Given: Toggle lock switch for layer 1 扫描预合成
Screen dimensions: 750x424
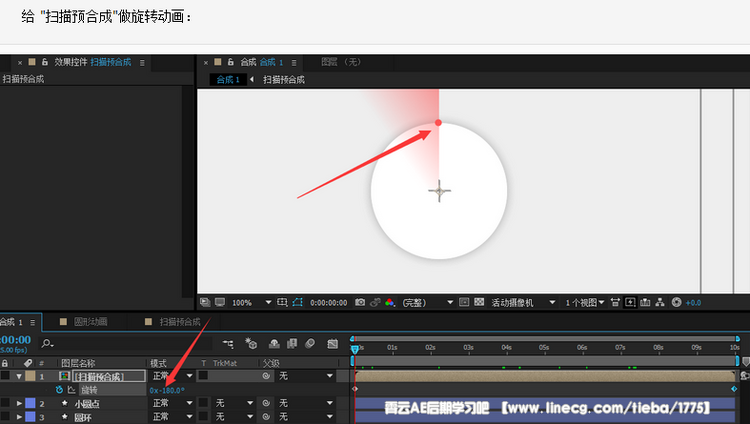Looking at the screenshot, I should (5, 376).
